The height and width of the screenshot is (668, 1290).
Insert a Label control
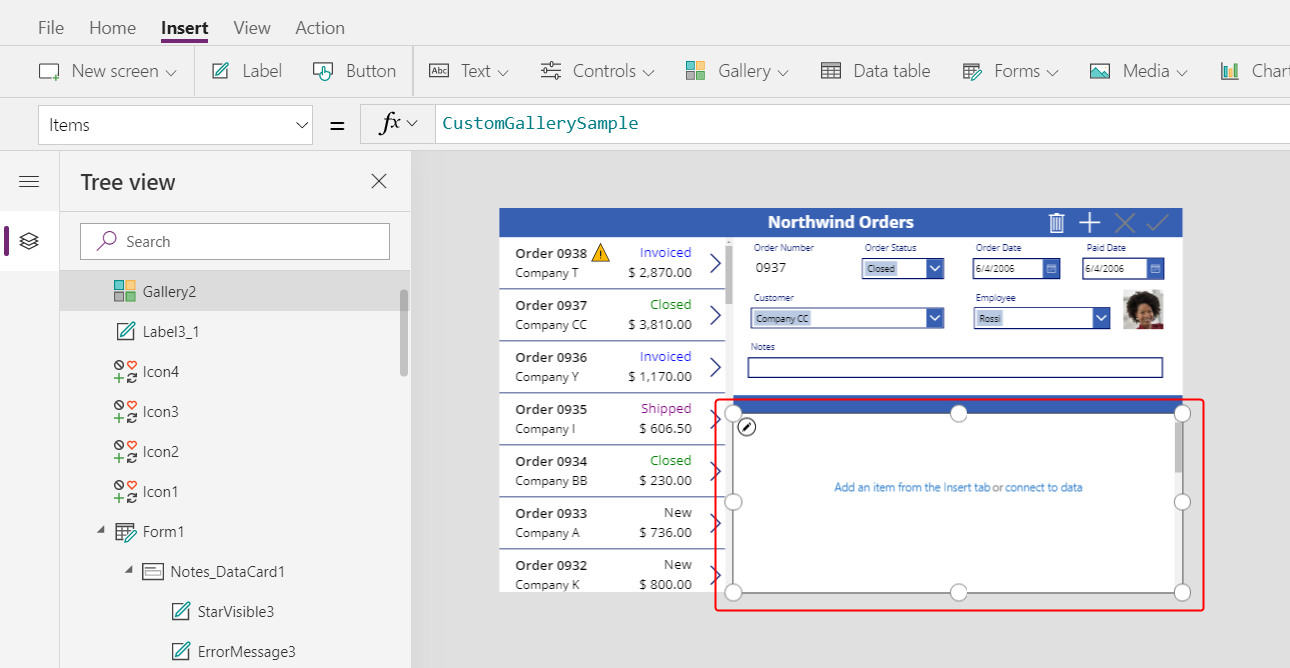point(247,71)
